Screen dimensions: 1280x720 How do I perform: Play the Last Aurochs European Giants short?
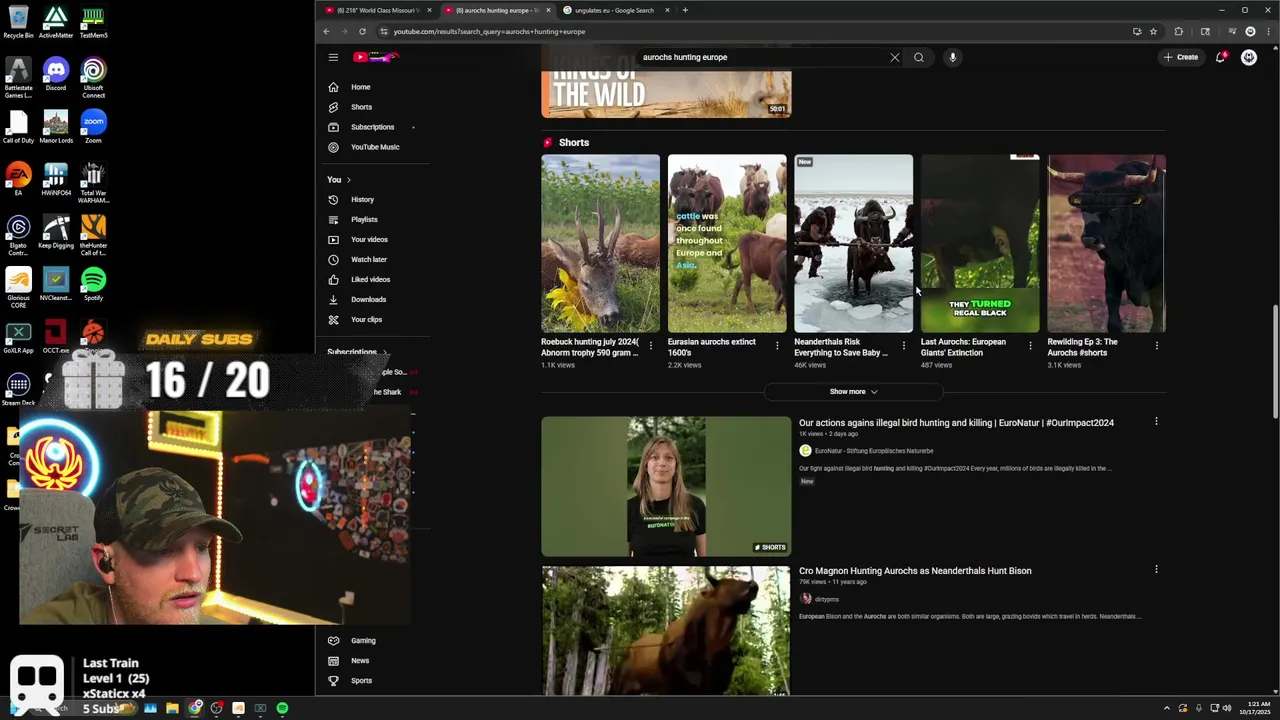[x=980, y=243]
